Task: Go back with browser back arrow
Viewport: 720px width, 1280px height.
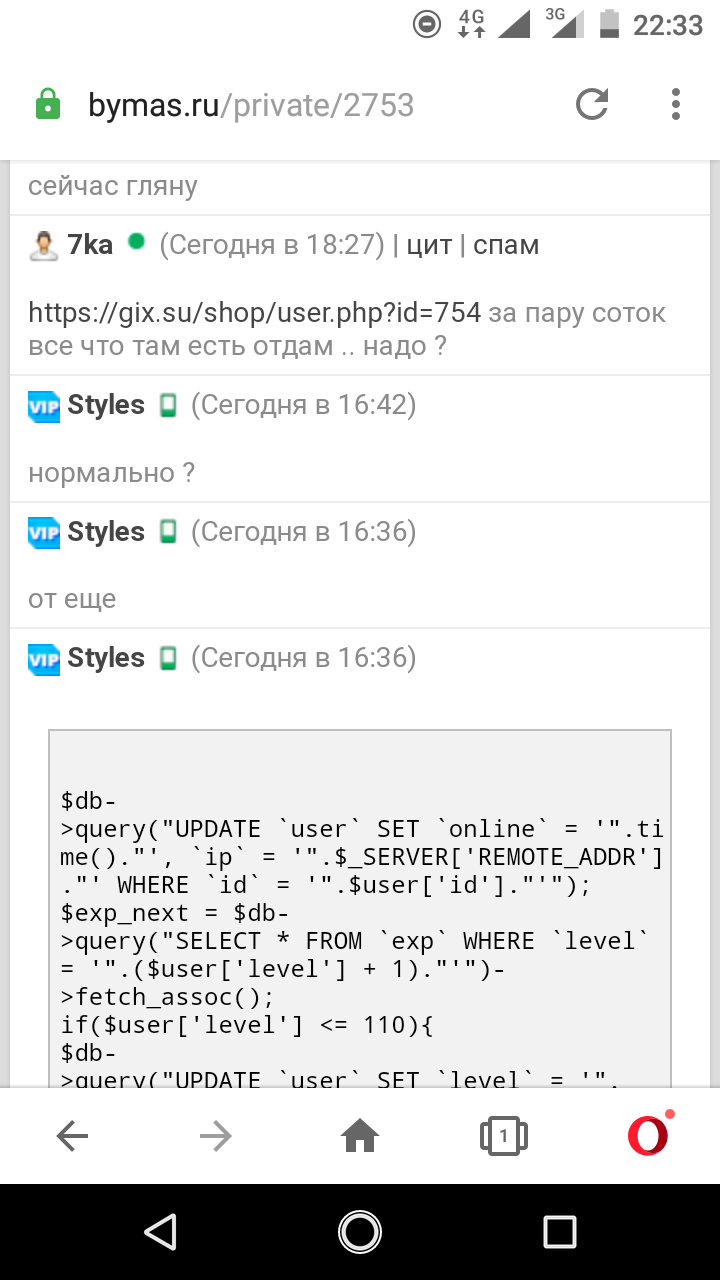Action: pos(72,1135)
